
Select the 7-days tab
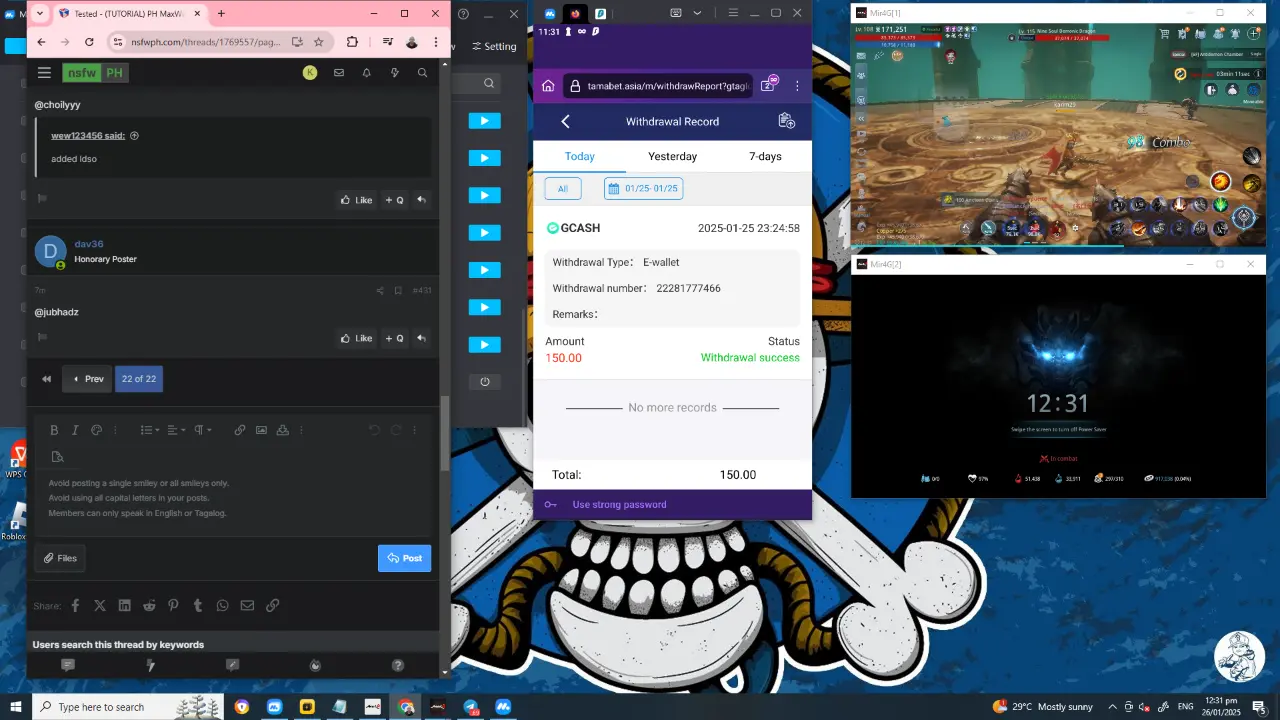pos(765,156)
